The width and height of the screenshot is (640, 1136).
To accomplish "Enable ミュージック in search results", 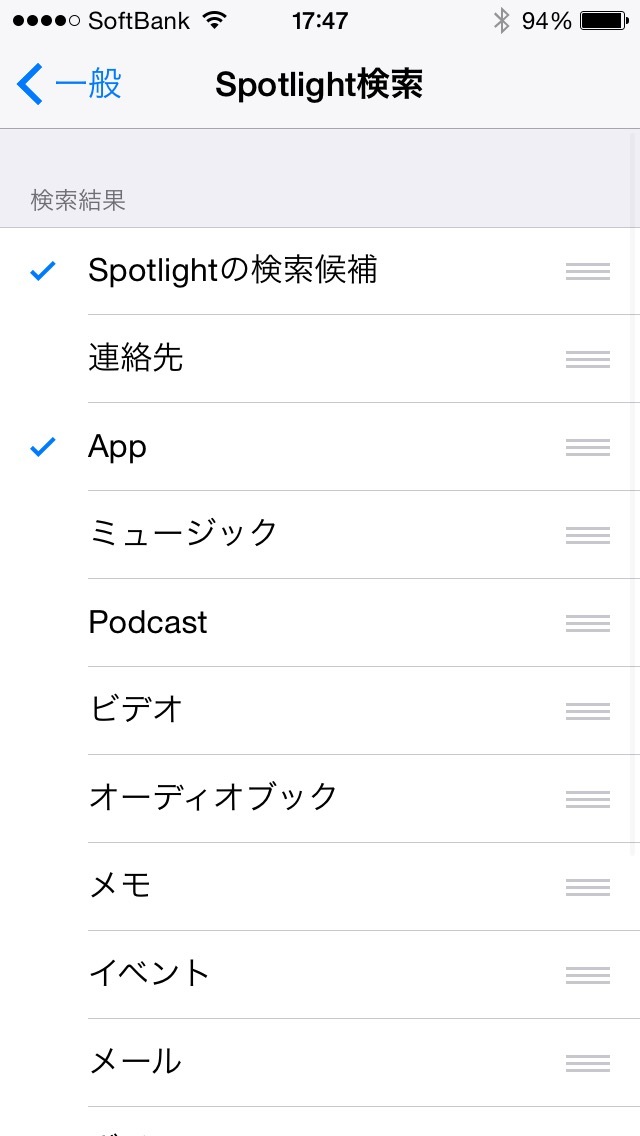I will click(x=320, y=535).
